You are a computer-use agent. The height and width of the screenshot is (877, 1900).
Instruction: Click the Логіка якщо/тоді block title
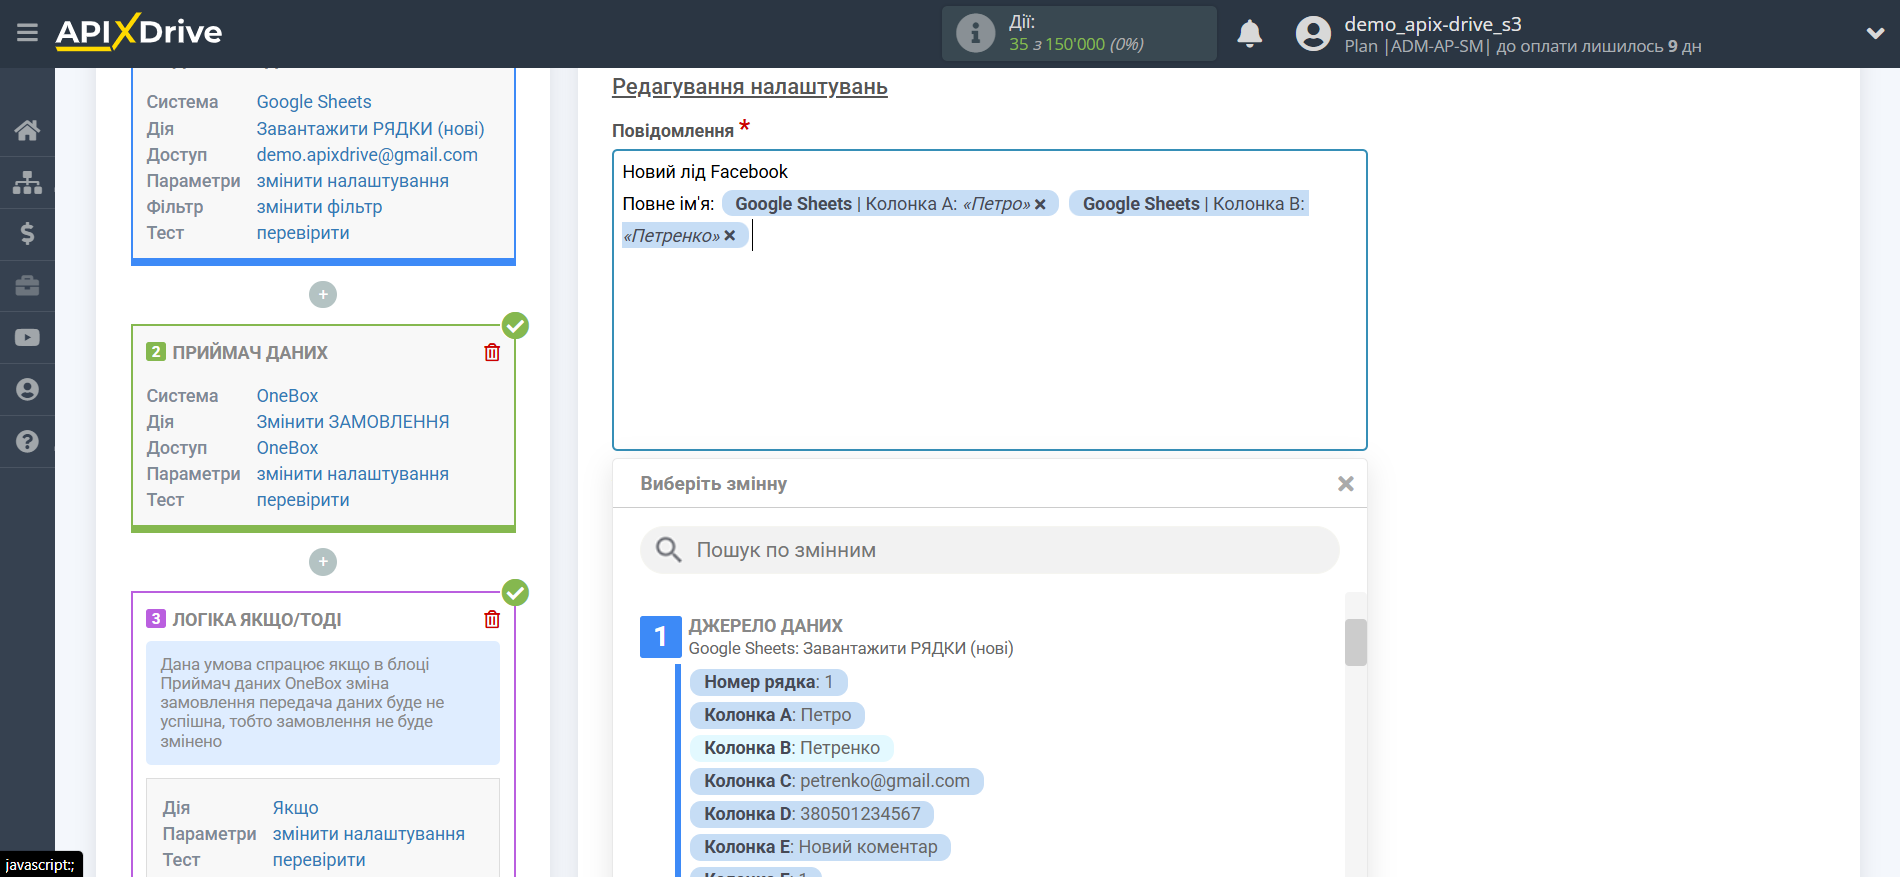257,620
